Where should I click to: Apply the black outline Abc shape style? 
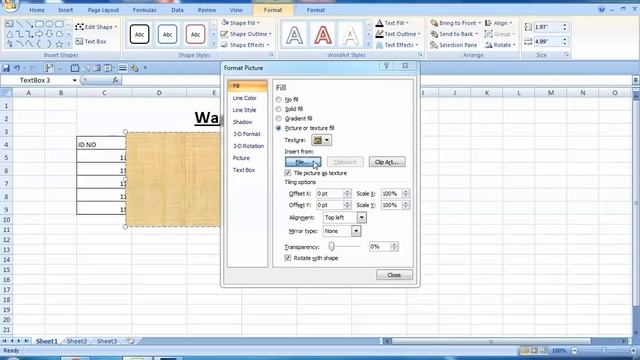coord(140,34)
